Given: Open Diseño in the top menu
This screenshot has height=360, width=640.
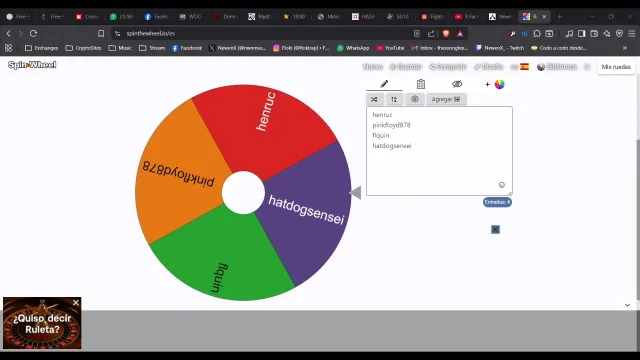Looking at the screenshot, I should (x=489, y=67).
